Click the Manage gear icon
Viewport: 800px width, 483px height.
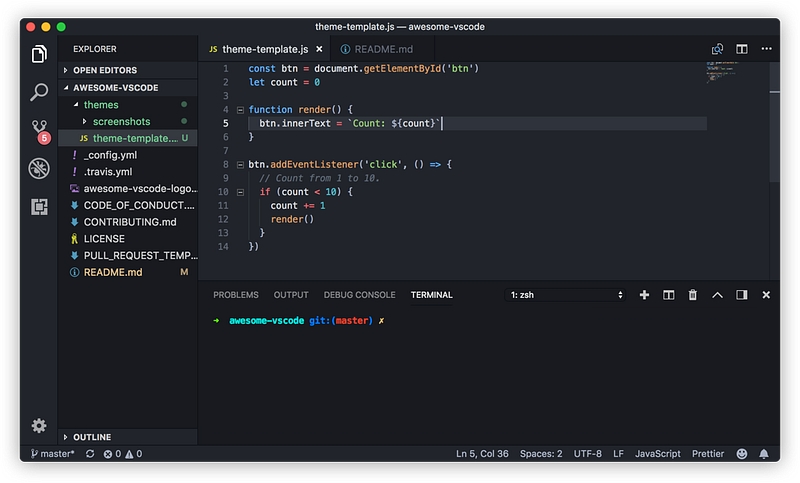[x=39, y=426]
